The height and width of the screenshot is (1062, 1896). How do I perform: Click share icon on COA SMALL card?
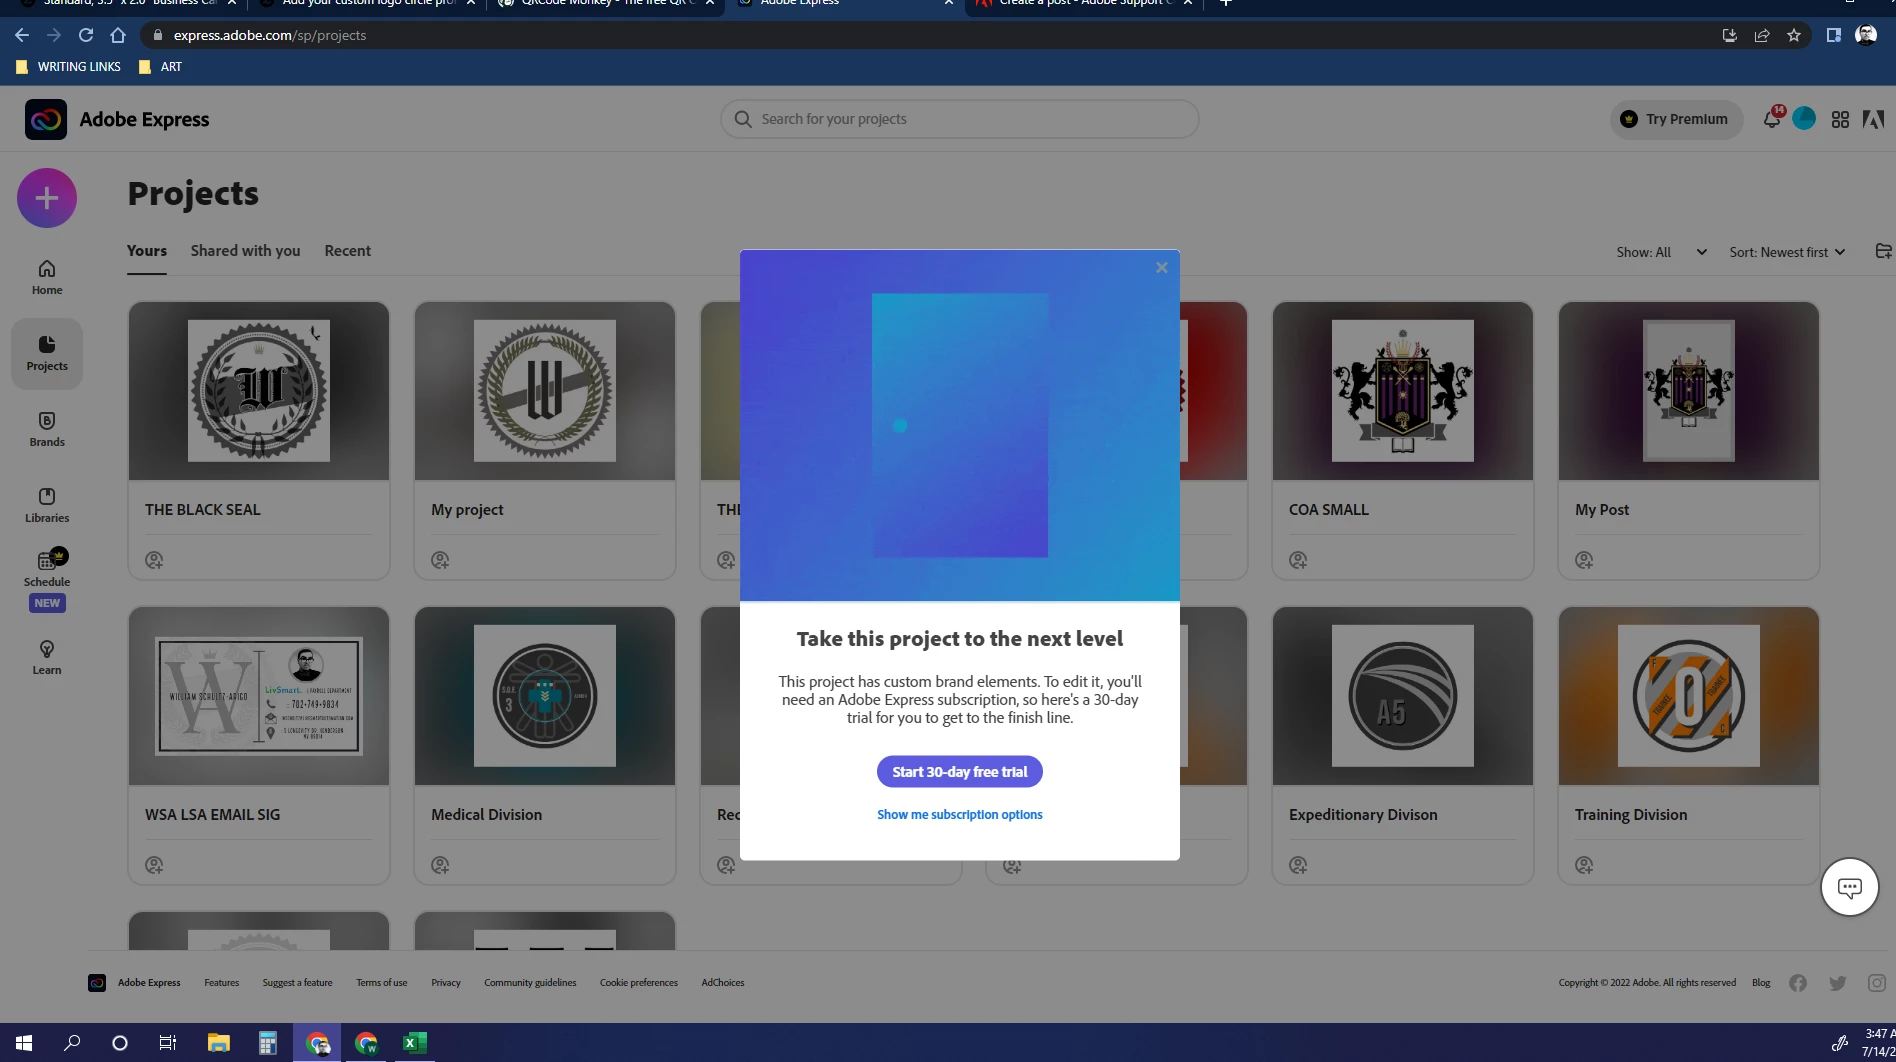(1298, 560)
